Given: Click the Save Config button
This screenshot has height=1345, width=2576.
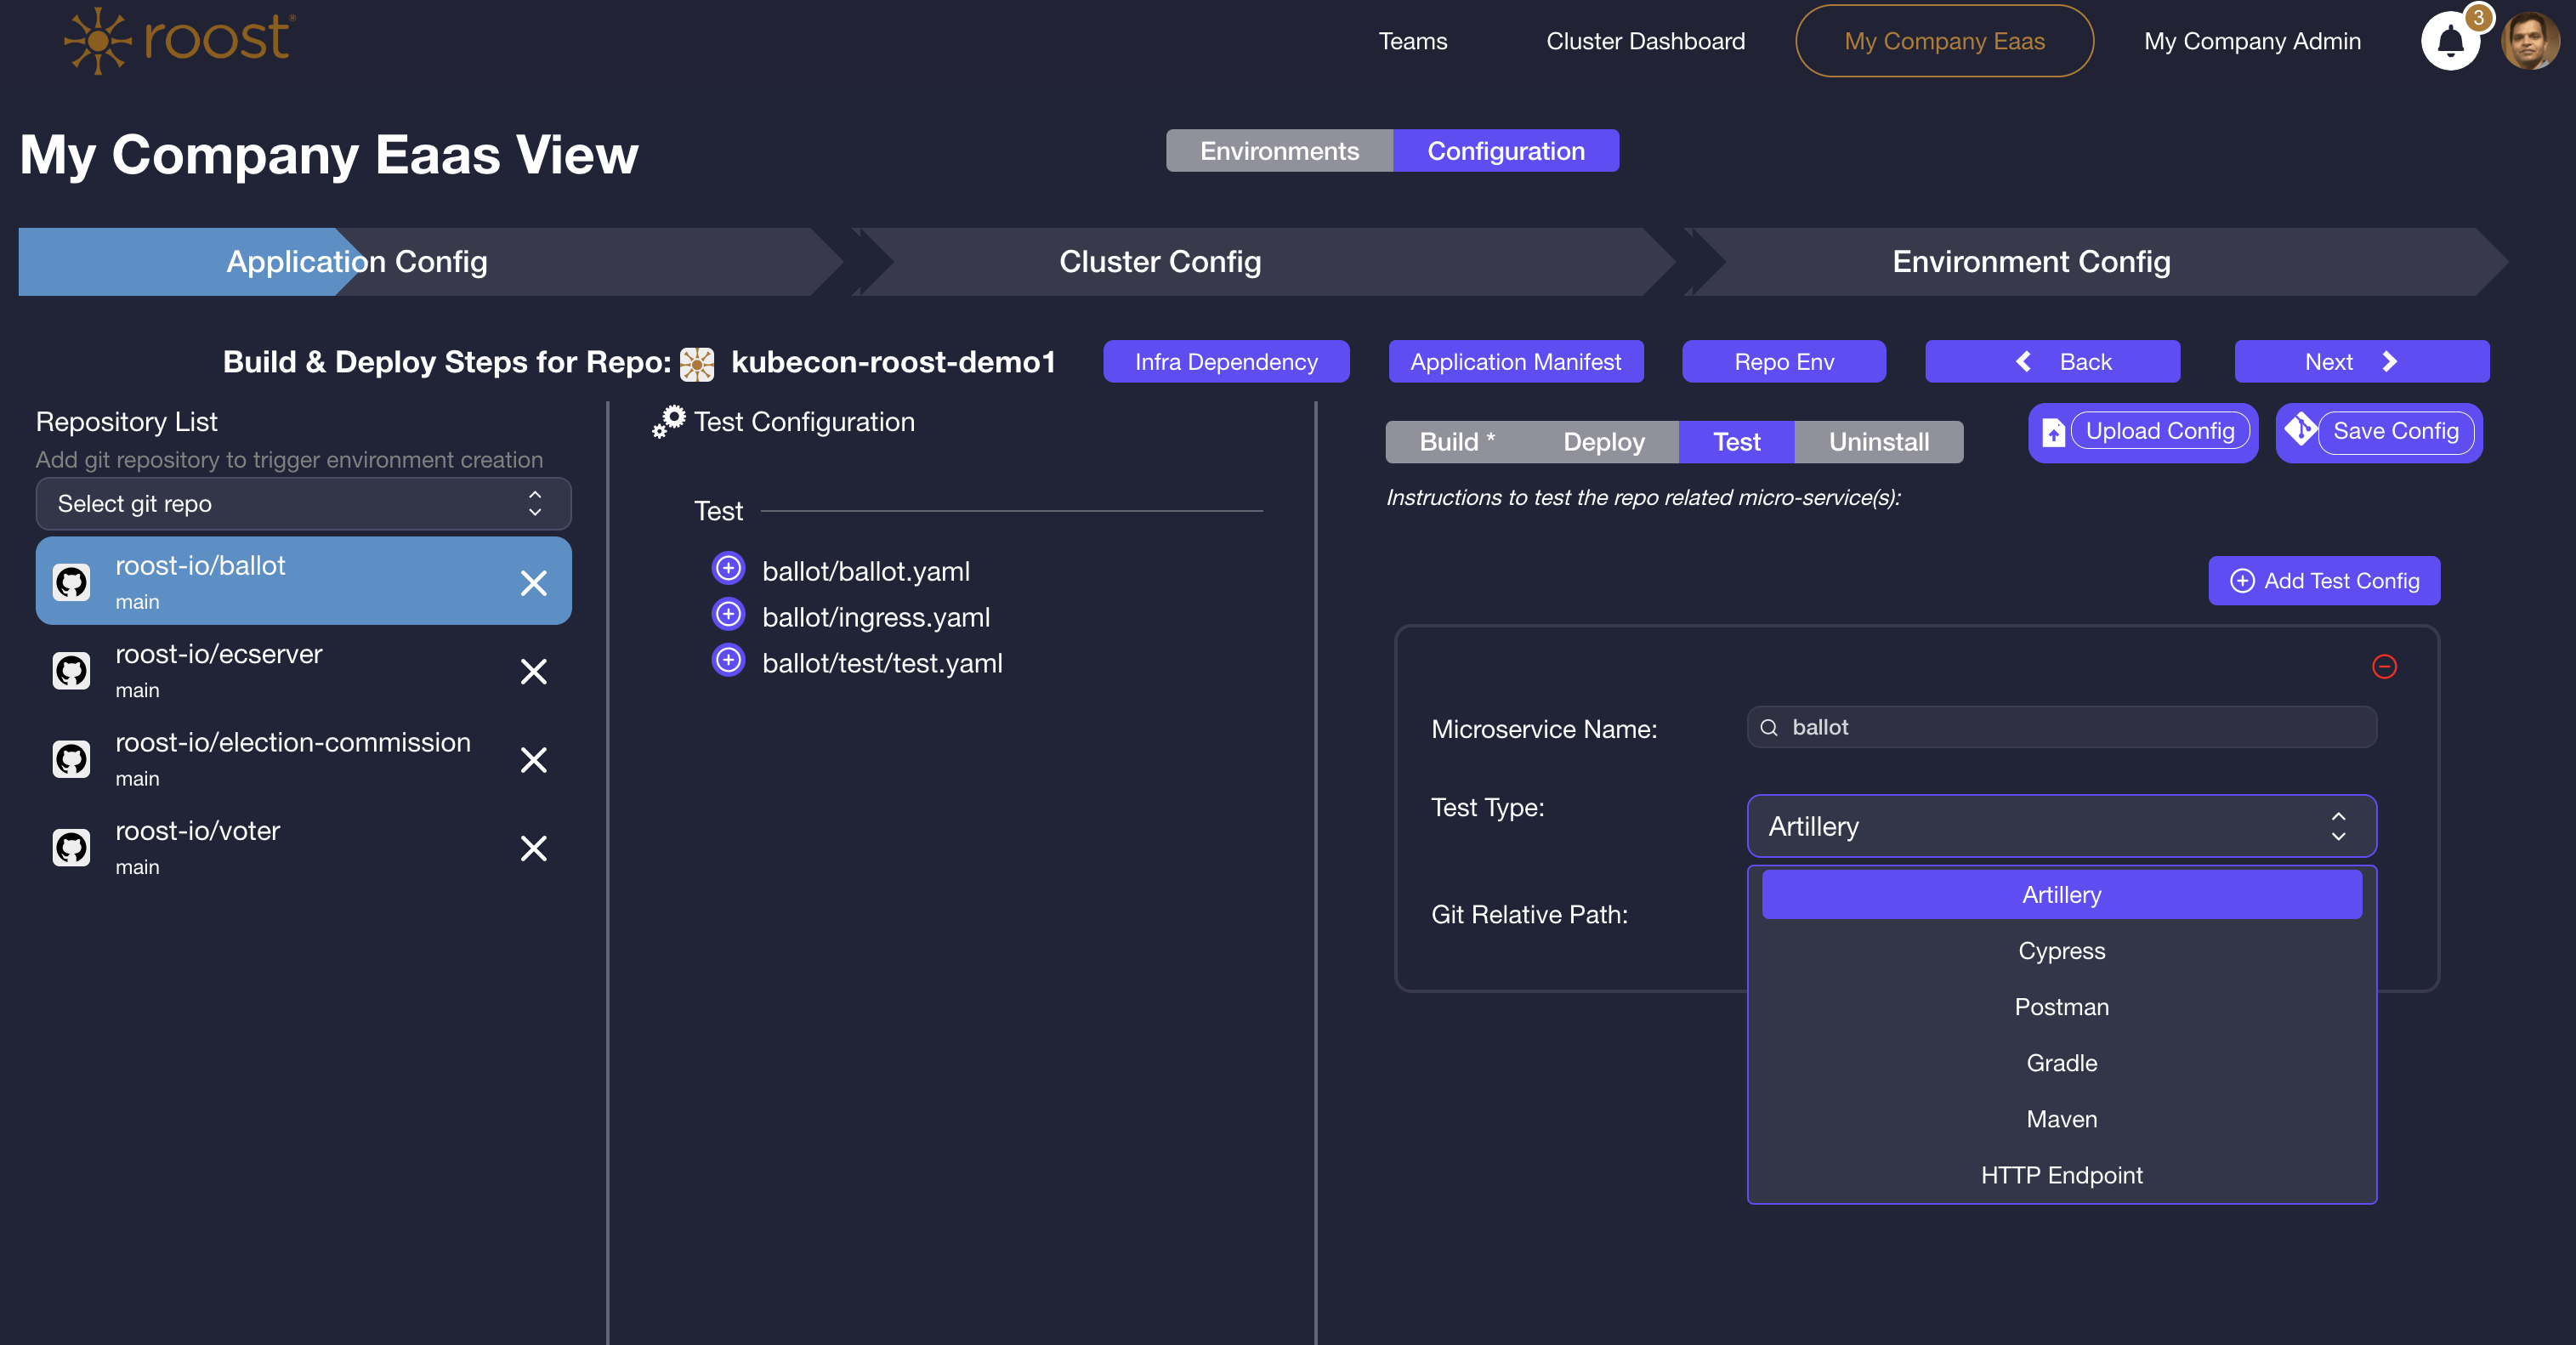Looking at the screenshot, I should [2379, 432].
